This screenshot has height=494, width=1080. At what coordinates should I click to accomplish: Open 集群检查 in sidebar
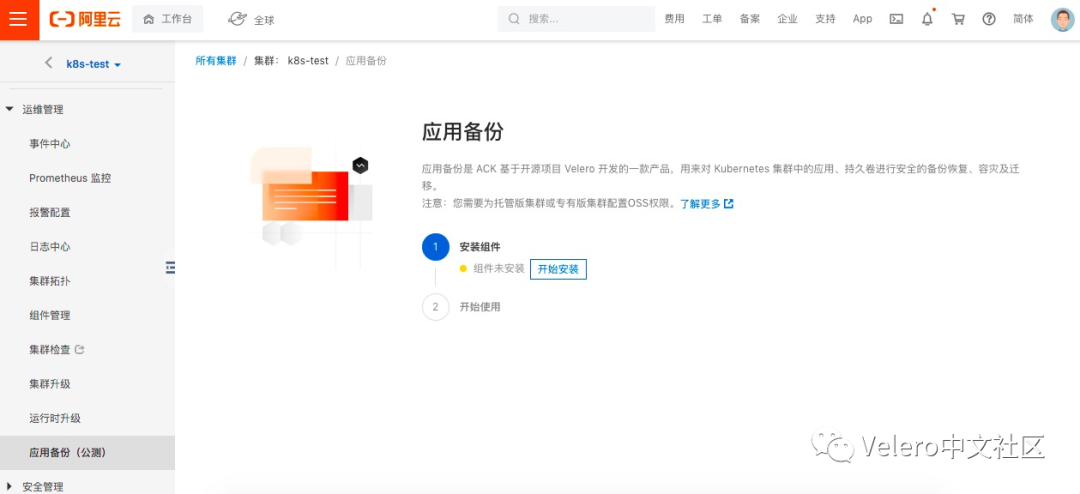tap(50, 350)
